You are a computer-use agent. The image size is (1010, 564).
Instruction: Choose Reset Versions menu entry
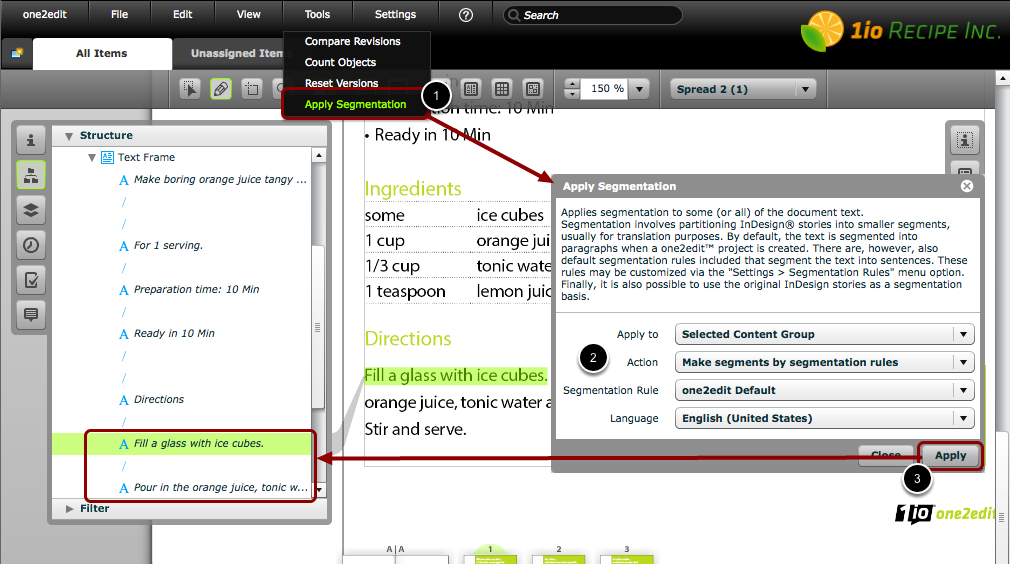[x=341, y=84]
